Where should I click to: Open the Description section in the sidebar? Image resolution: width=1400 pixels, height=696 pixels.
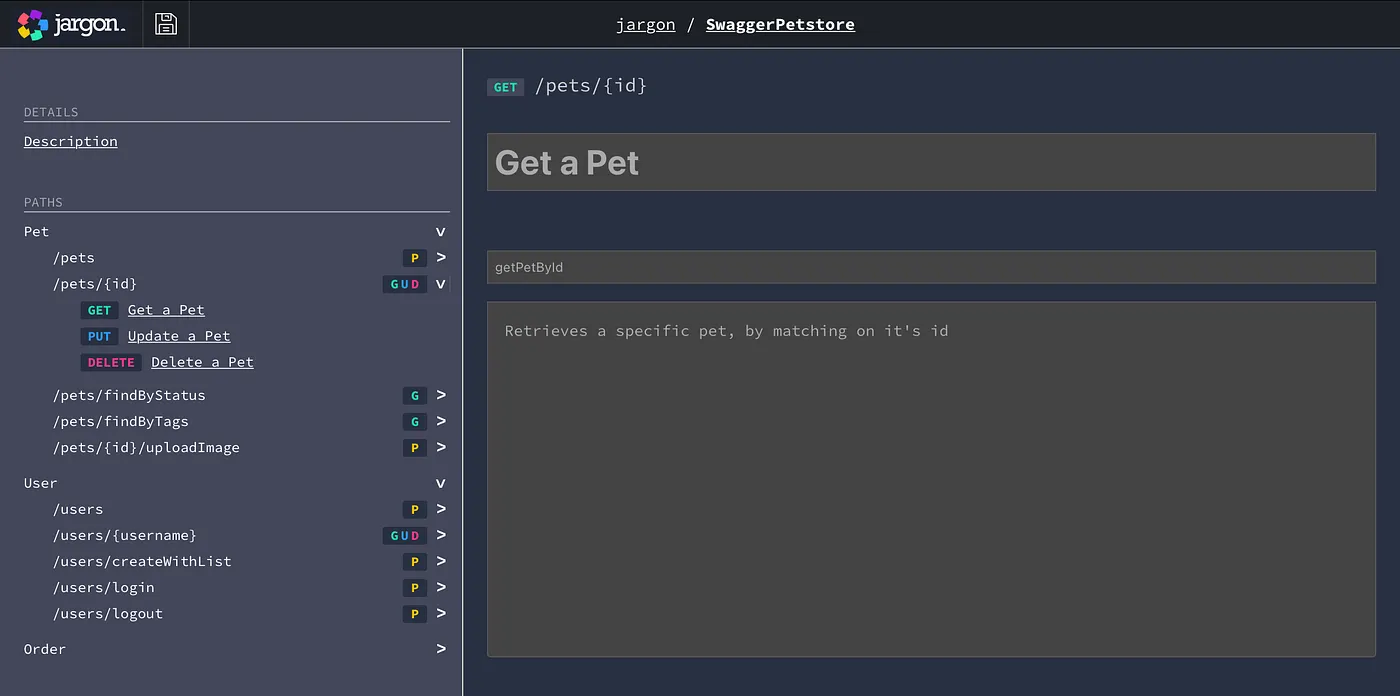(70, 141)
